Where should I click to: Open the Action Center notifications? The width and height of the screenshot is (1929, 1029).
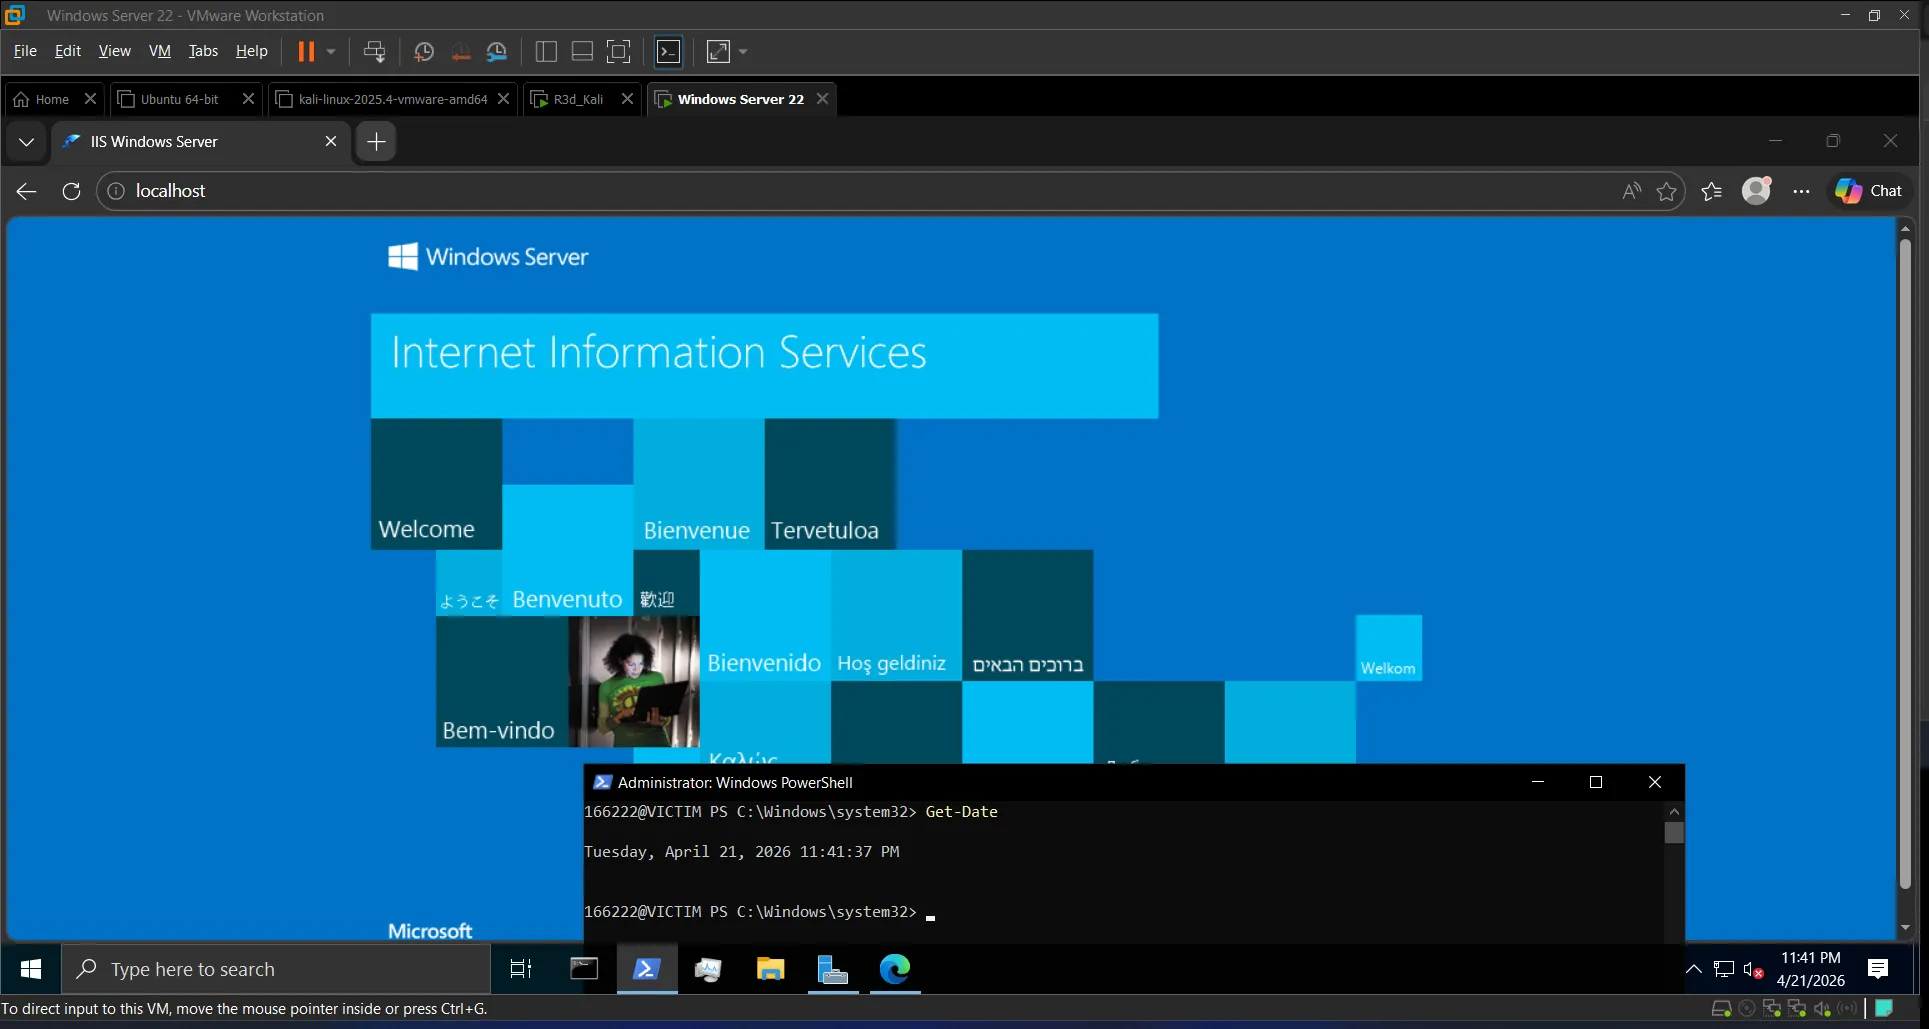(1878, 969)
